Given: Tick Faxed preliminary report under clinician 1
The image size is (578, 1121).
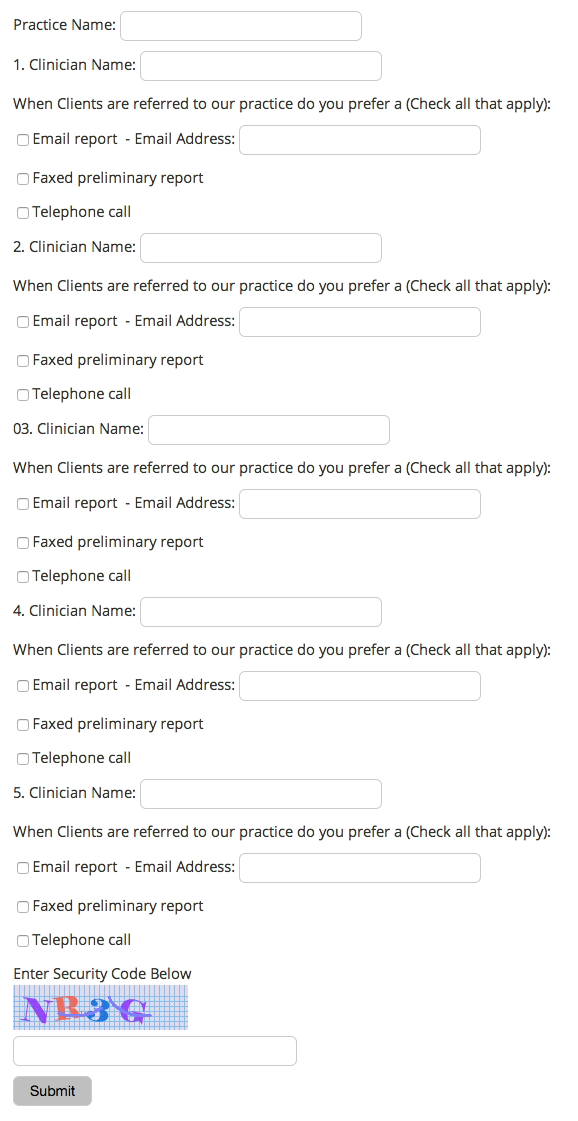Looking at the screenshot, I should point(23,179).
